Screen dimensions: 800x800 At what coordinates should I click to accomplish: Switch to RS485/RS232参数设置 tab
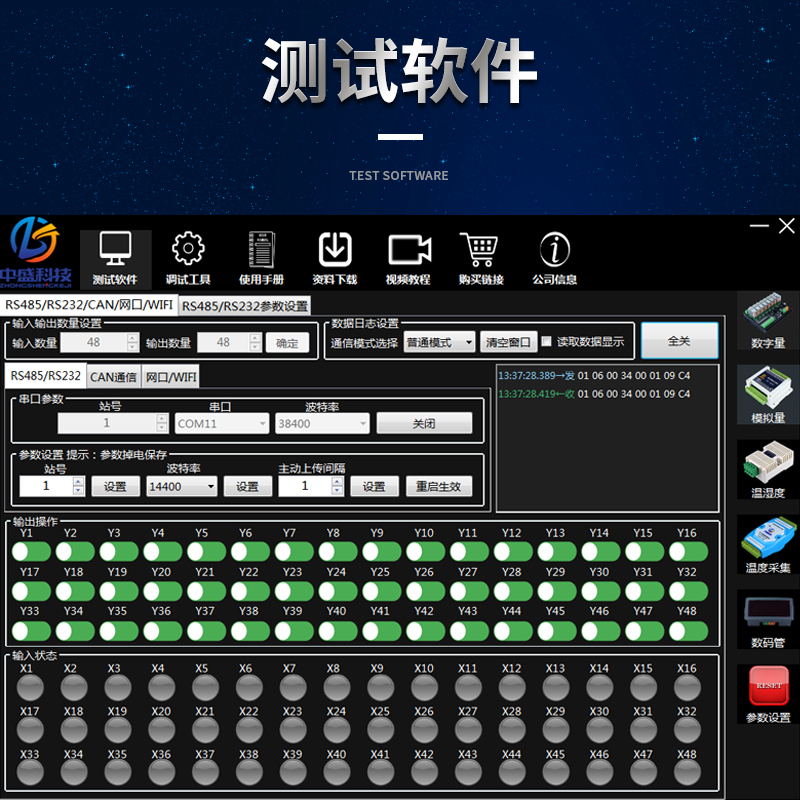pyautogui.click(x=245, y=306)
